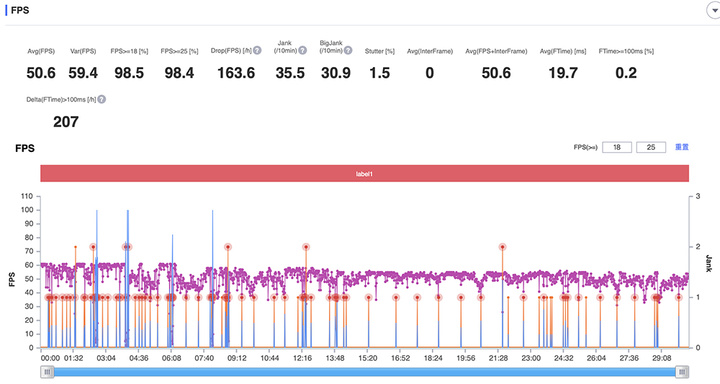Click the Jank value 35.5
The width and height of the screenshot is (720, 384).
[290, 73]
